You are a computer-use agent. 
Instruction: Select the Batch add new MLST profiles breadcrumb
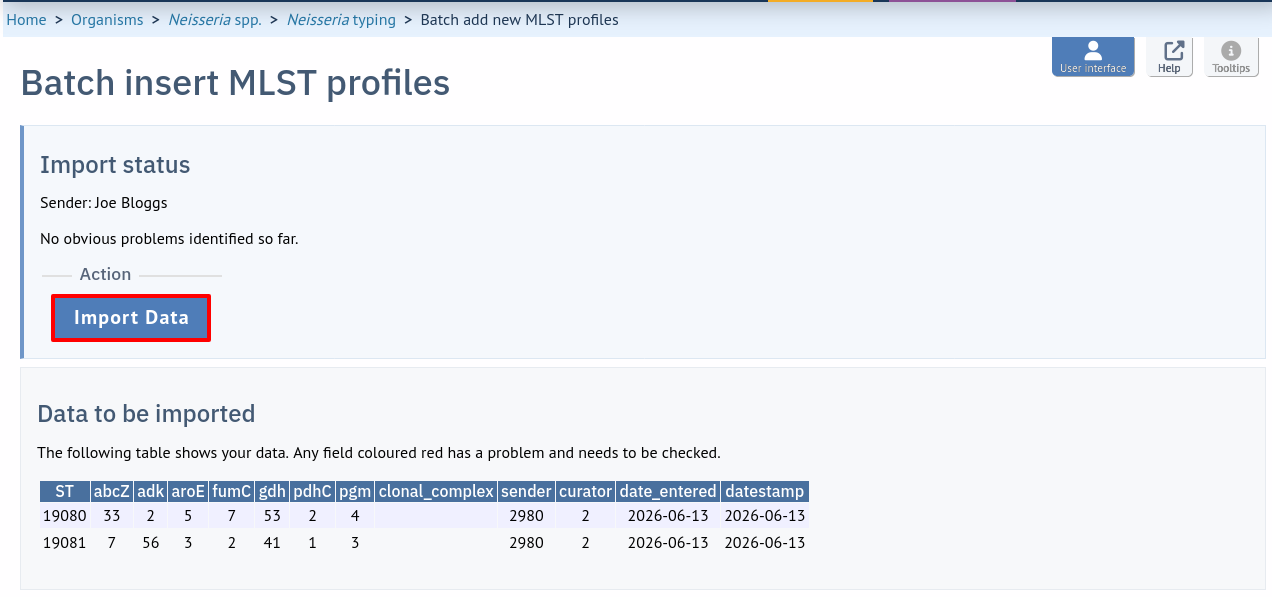519,20
